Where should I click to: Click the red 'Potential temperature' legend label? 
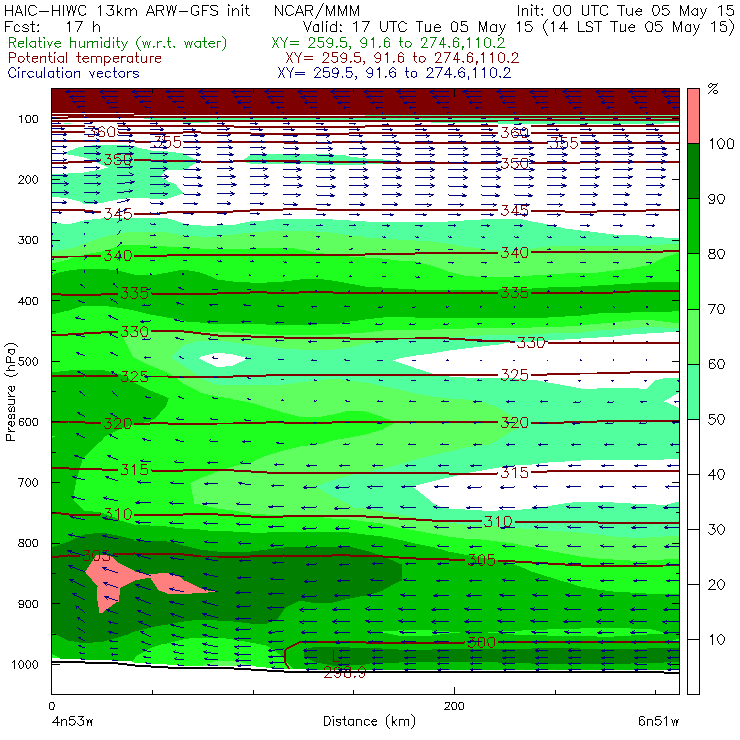[x=84, y=58]
